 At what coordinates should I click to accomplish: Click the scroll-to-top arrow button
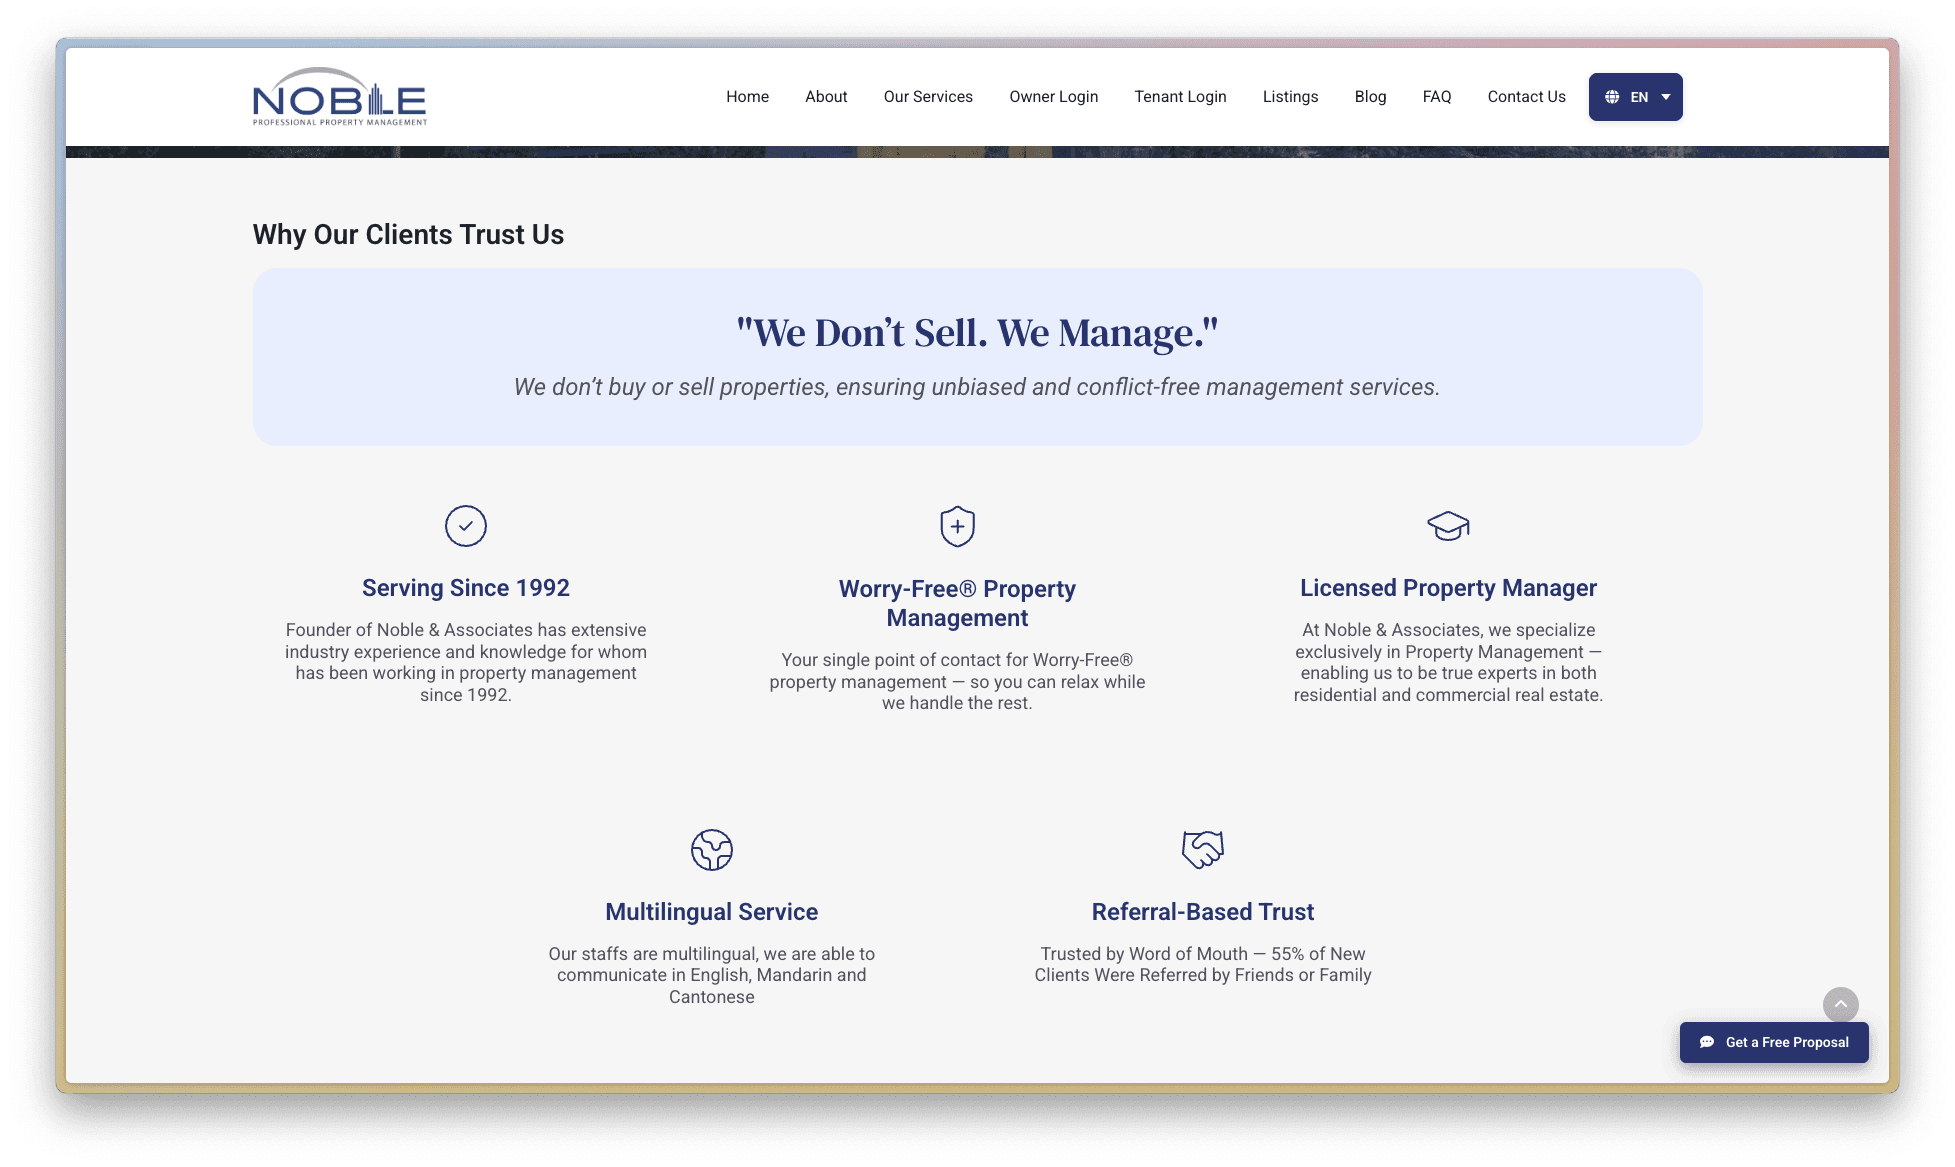click(x=1840, y=1004)
